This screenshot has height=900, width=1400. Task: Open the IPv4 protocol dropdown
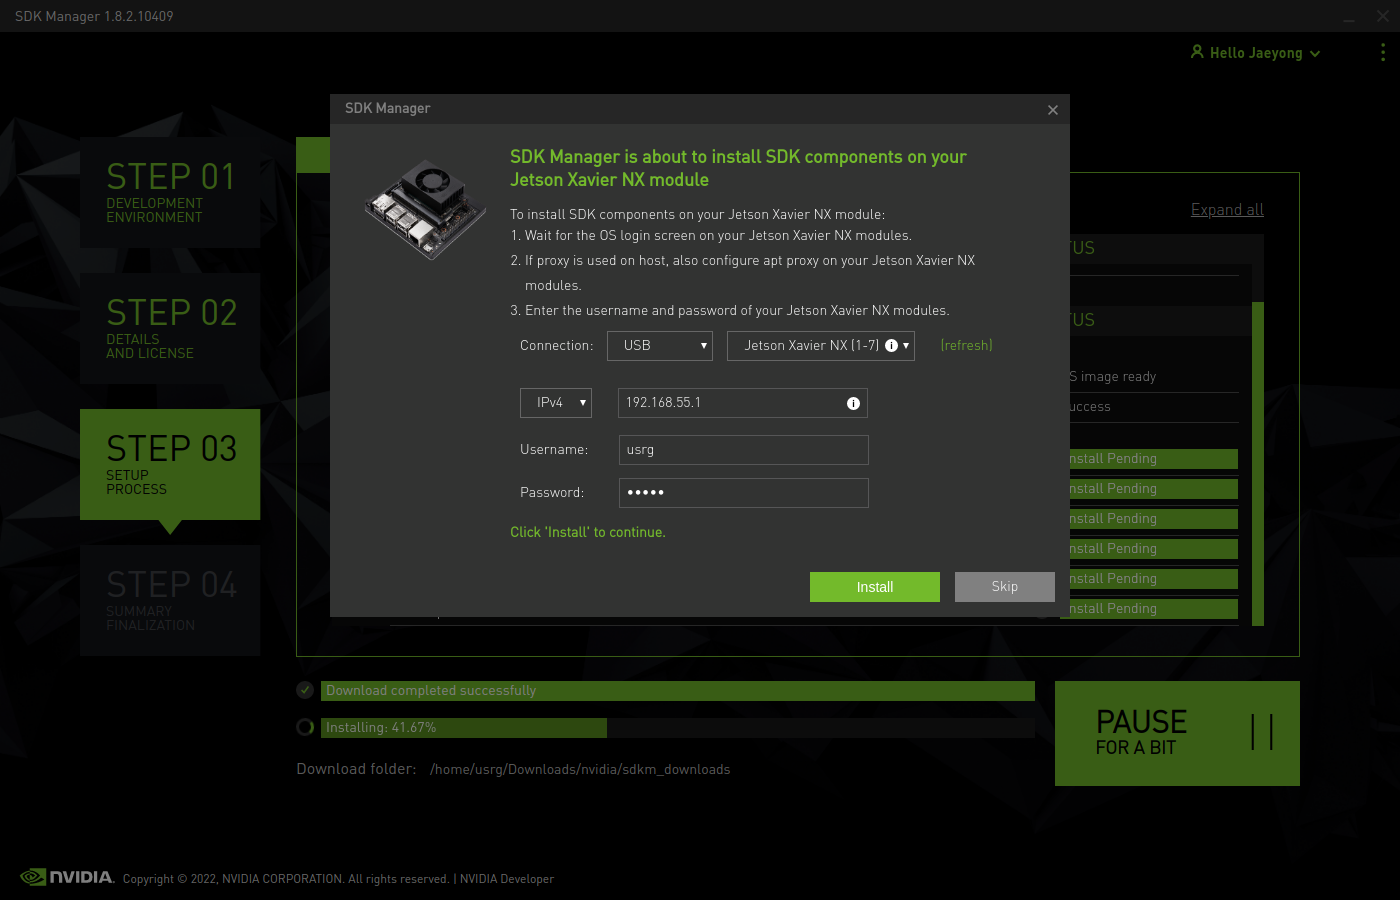[x=556, y=402]
